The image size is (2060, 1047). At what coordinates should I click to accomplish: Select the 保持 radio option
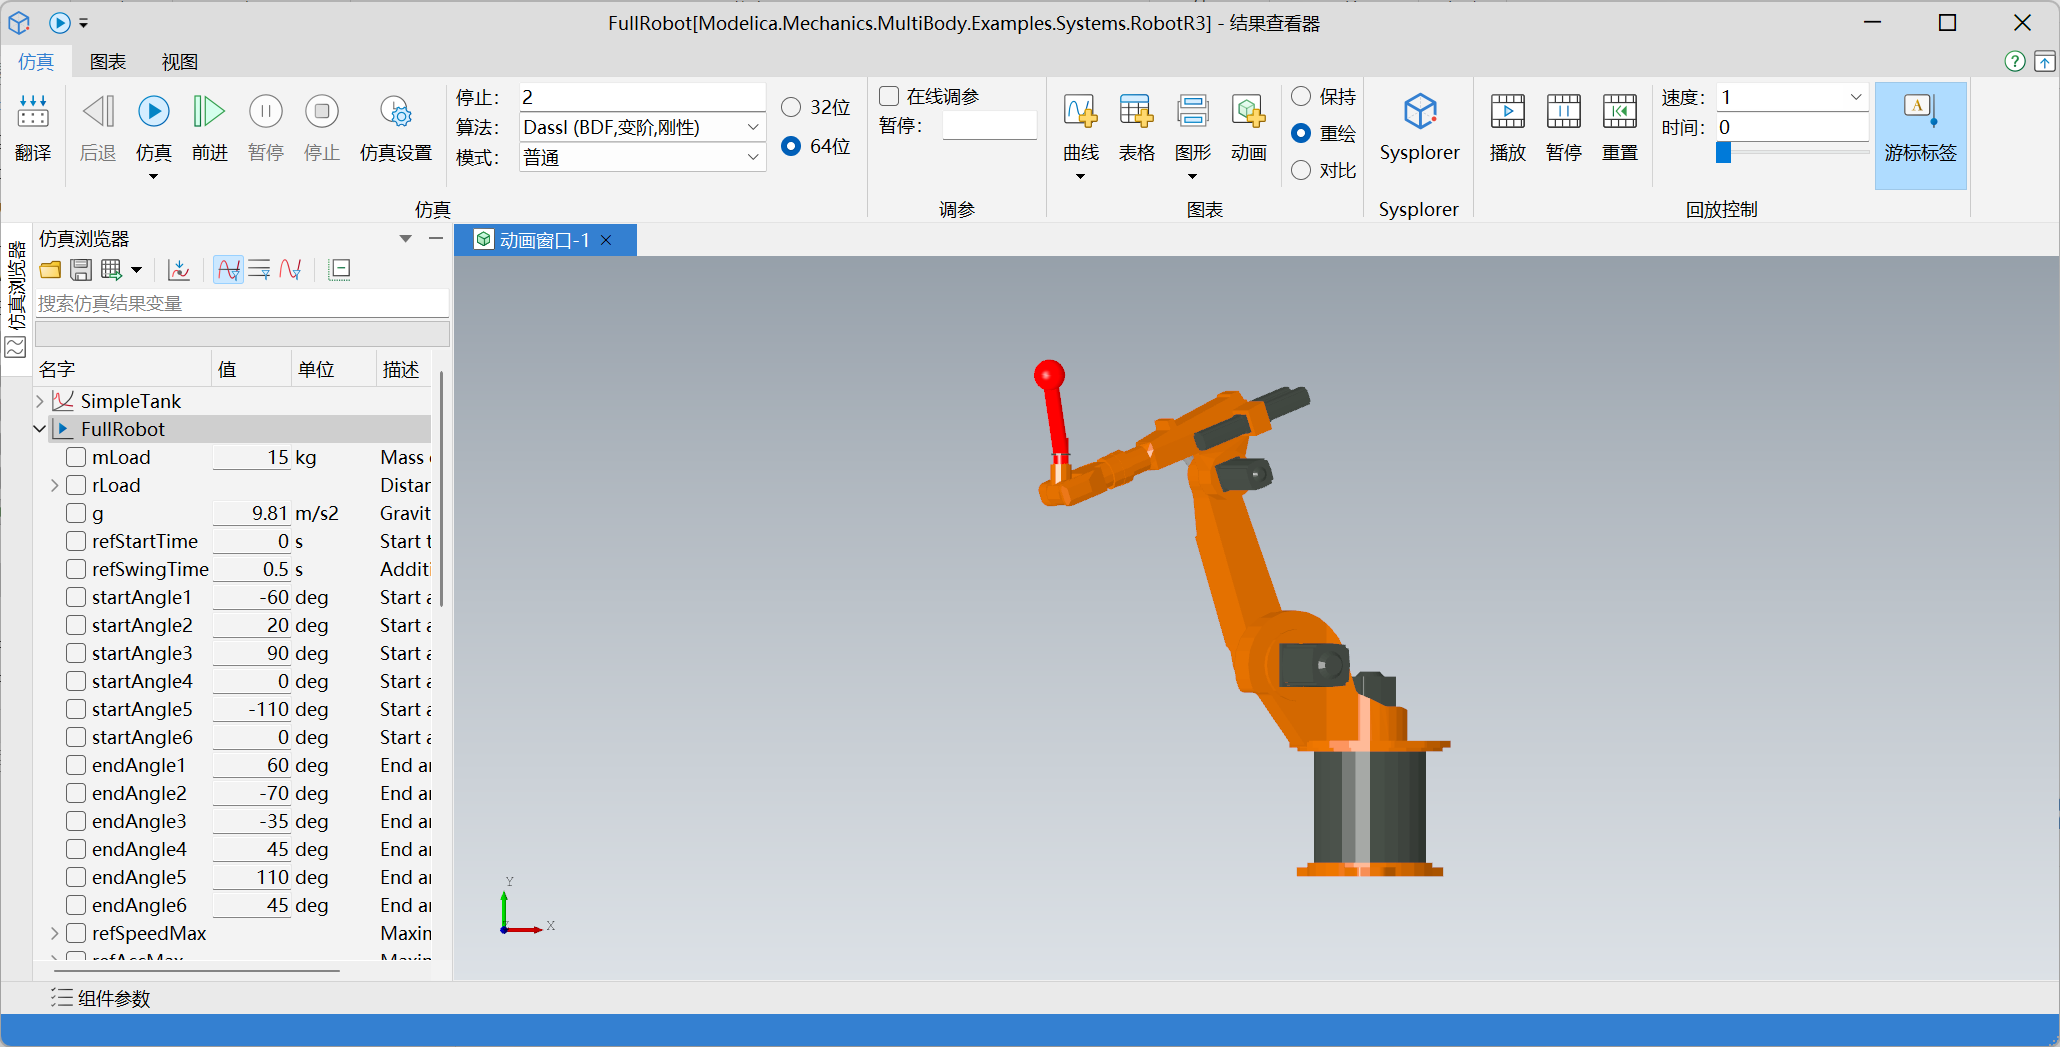pyautogui.click(x=1301, y=96)
